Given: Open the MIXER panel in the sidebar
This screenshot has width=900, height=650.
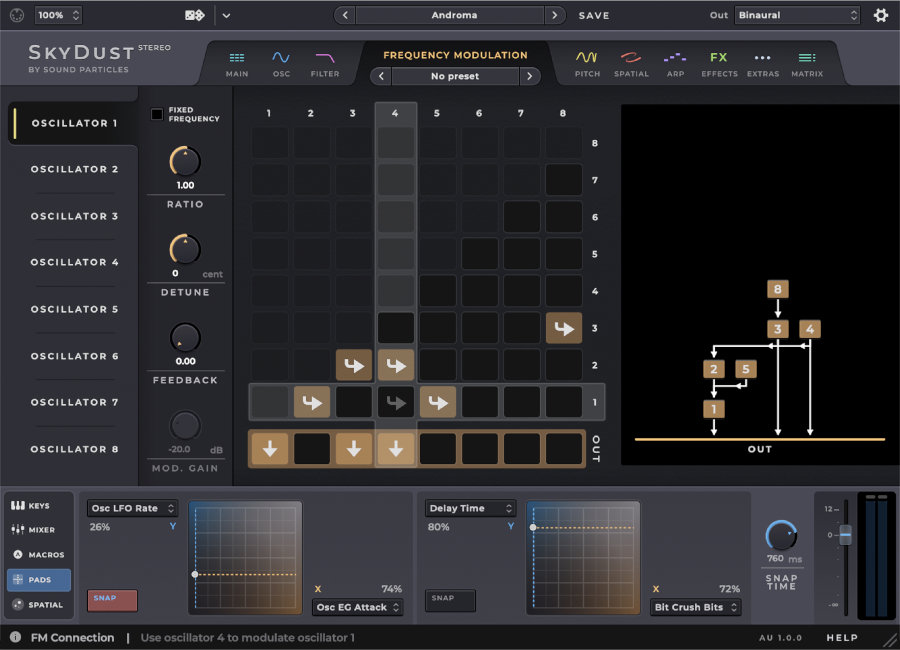Looking at the screenshot, I should tap(38, 530).
